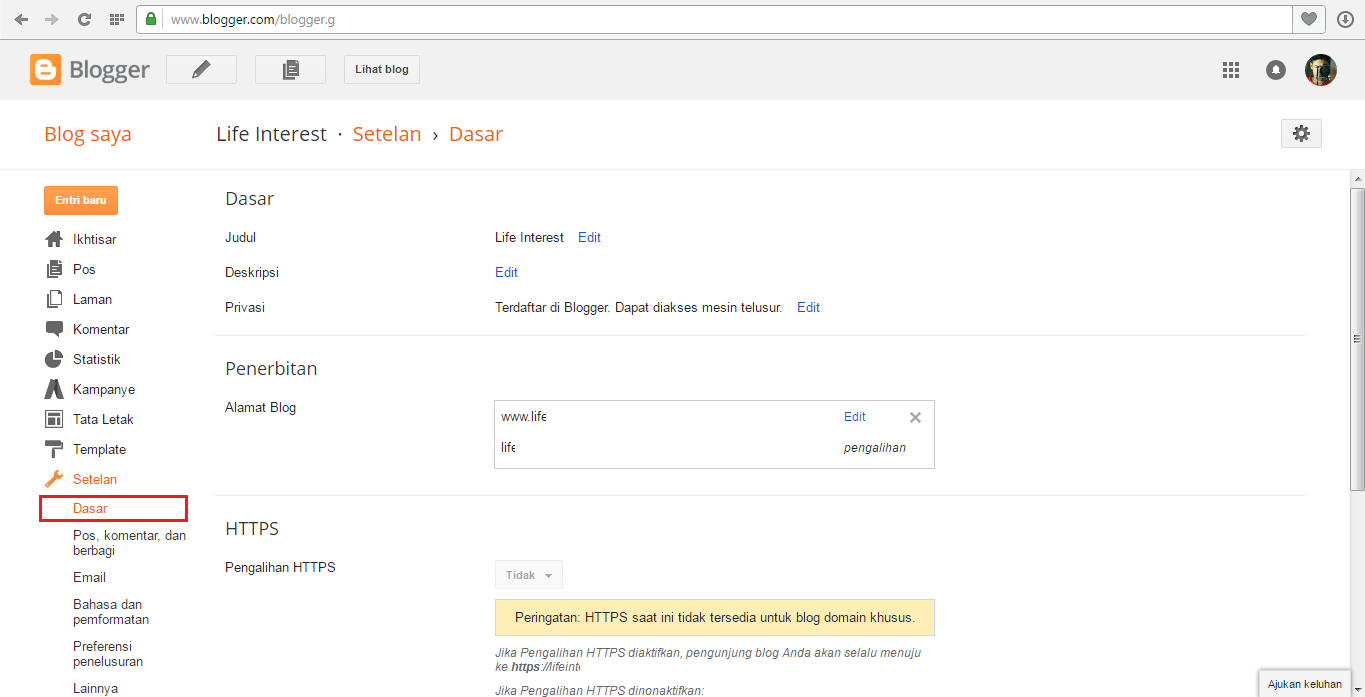This screenshot has width=1365, height=697.
Task: Click the Entri baru button
Action: click(81, 200)
